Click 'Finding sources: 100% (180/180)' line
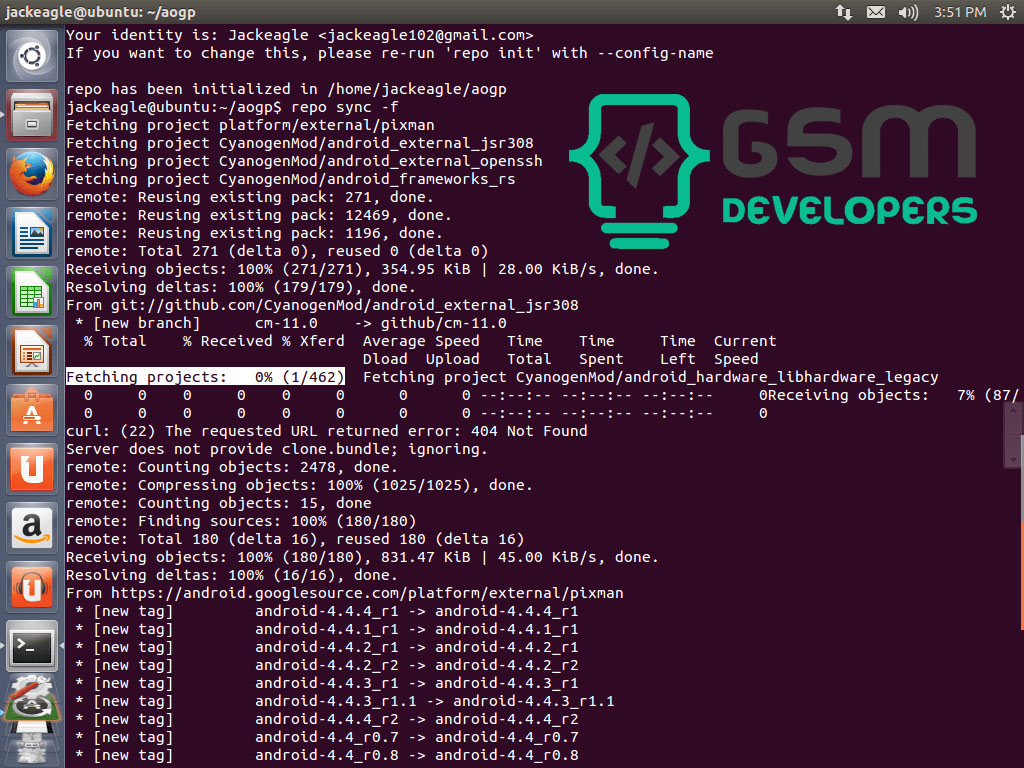 point(241,521)
